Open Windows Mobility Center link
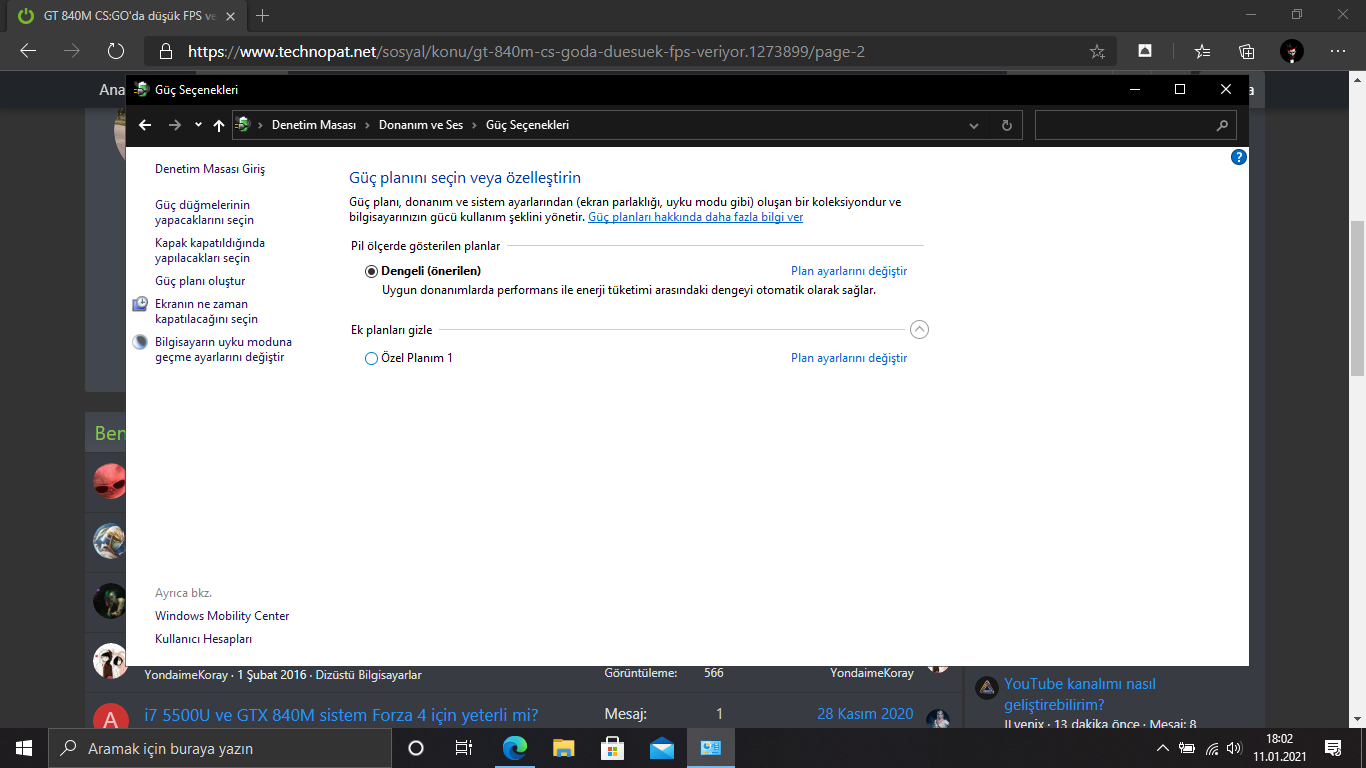The width and height of the screenshot is (1366, 768). click(x=222, y=616)
